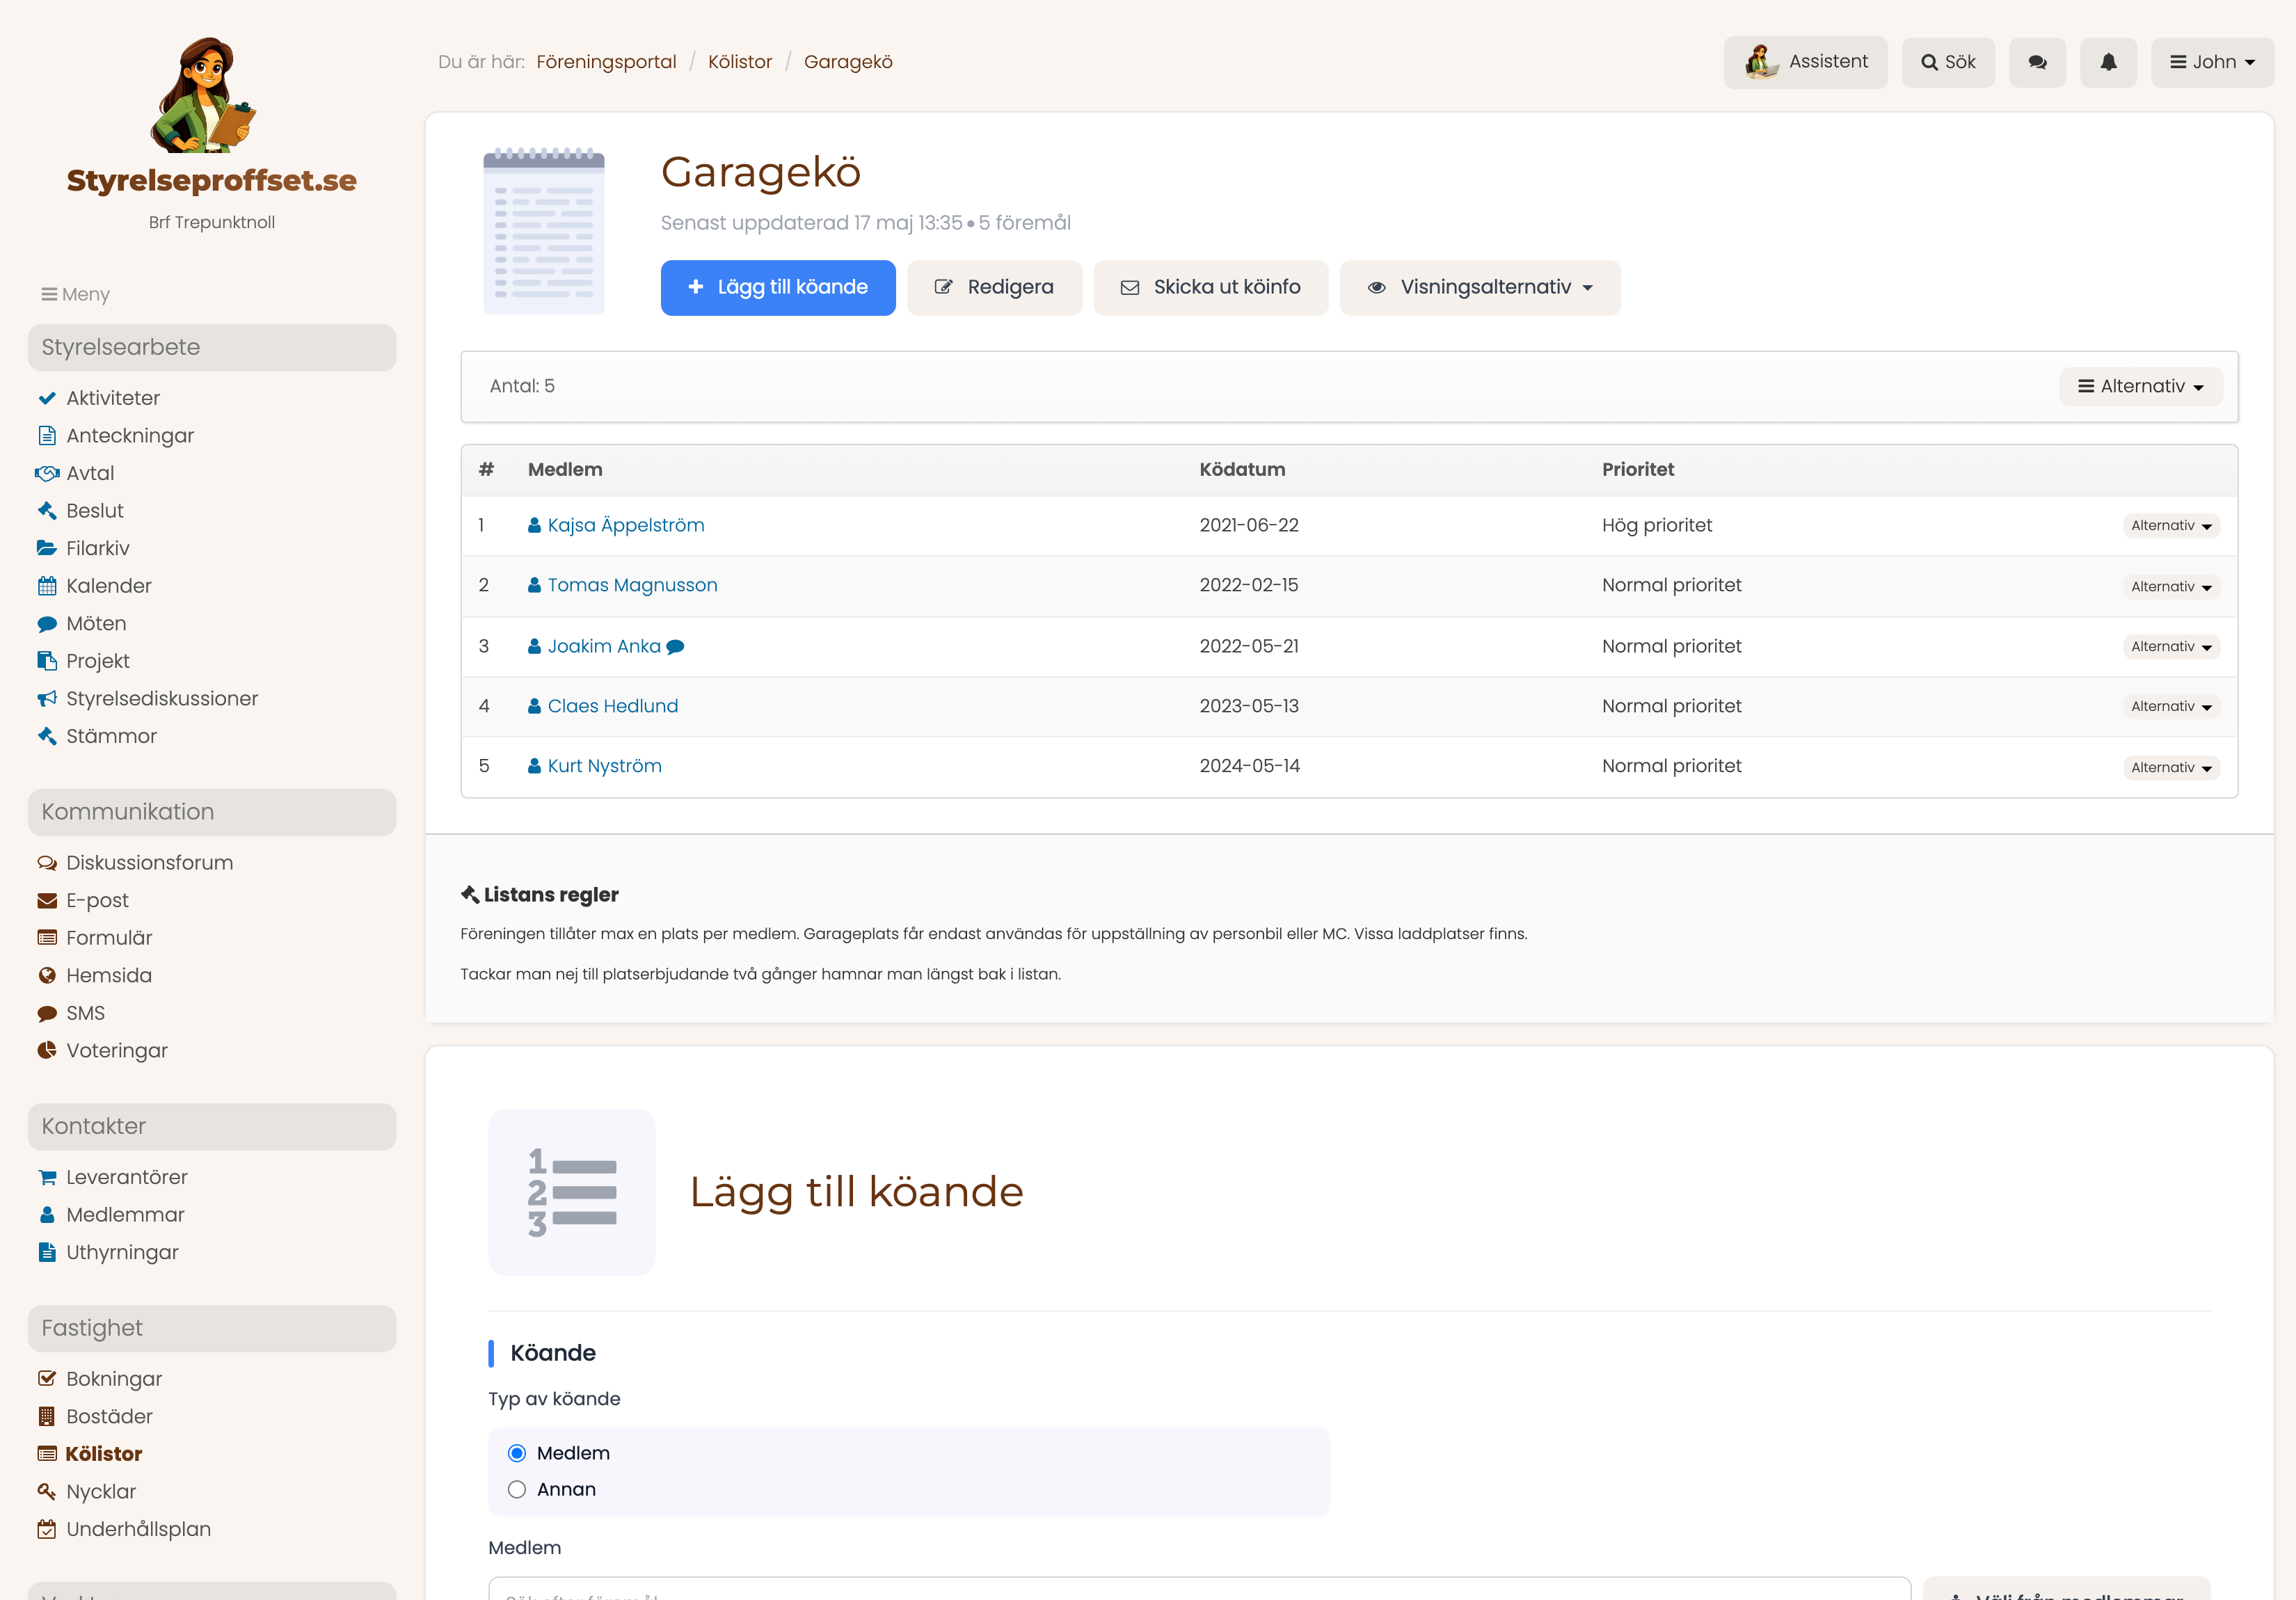Viewport: 2296px width, 1600px height.
Task: Click the Prioritet column header
Action: (x=1637, y=470)
